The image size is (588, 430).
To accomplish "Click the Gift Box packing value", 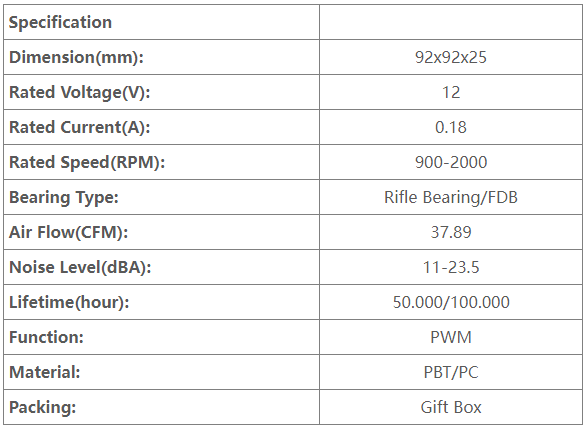I will [451, 407].
